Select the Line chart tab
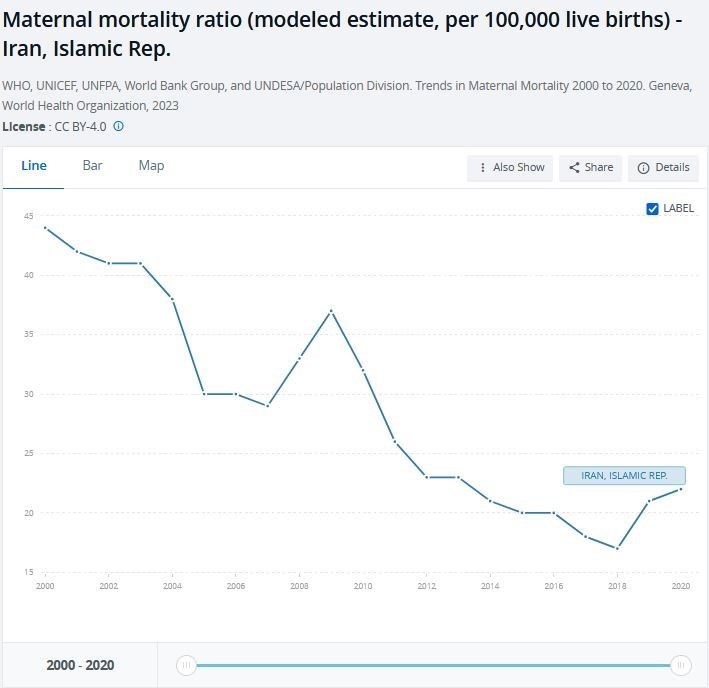709x688 pixels. (33, 166)
